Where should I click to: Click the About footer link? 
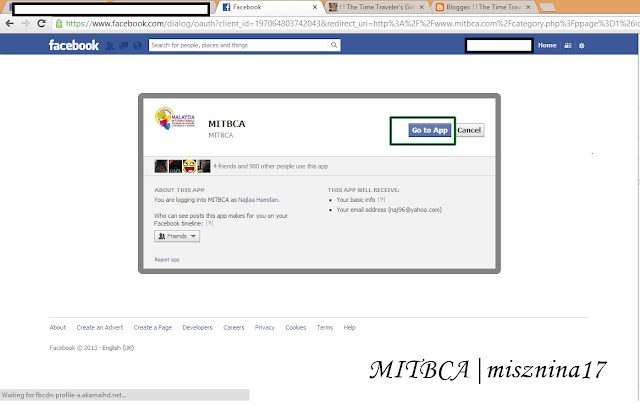(x=58, y=327)
